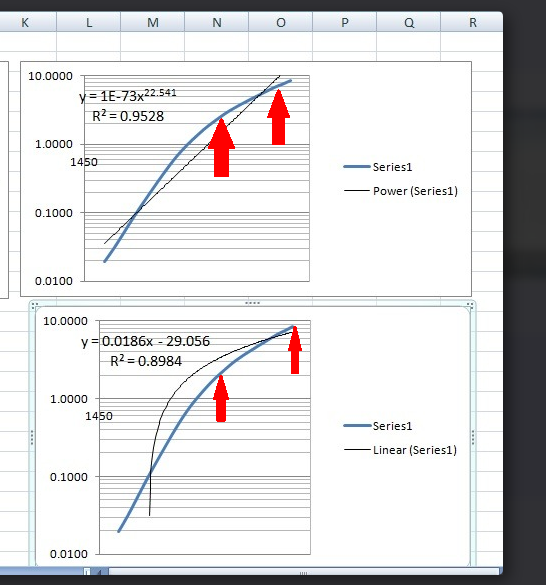This screenshot has height=585, width=546.
Task: Click 0.1000 axis label in top chart
Action: coord(54,213)
